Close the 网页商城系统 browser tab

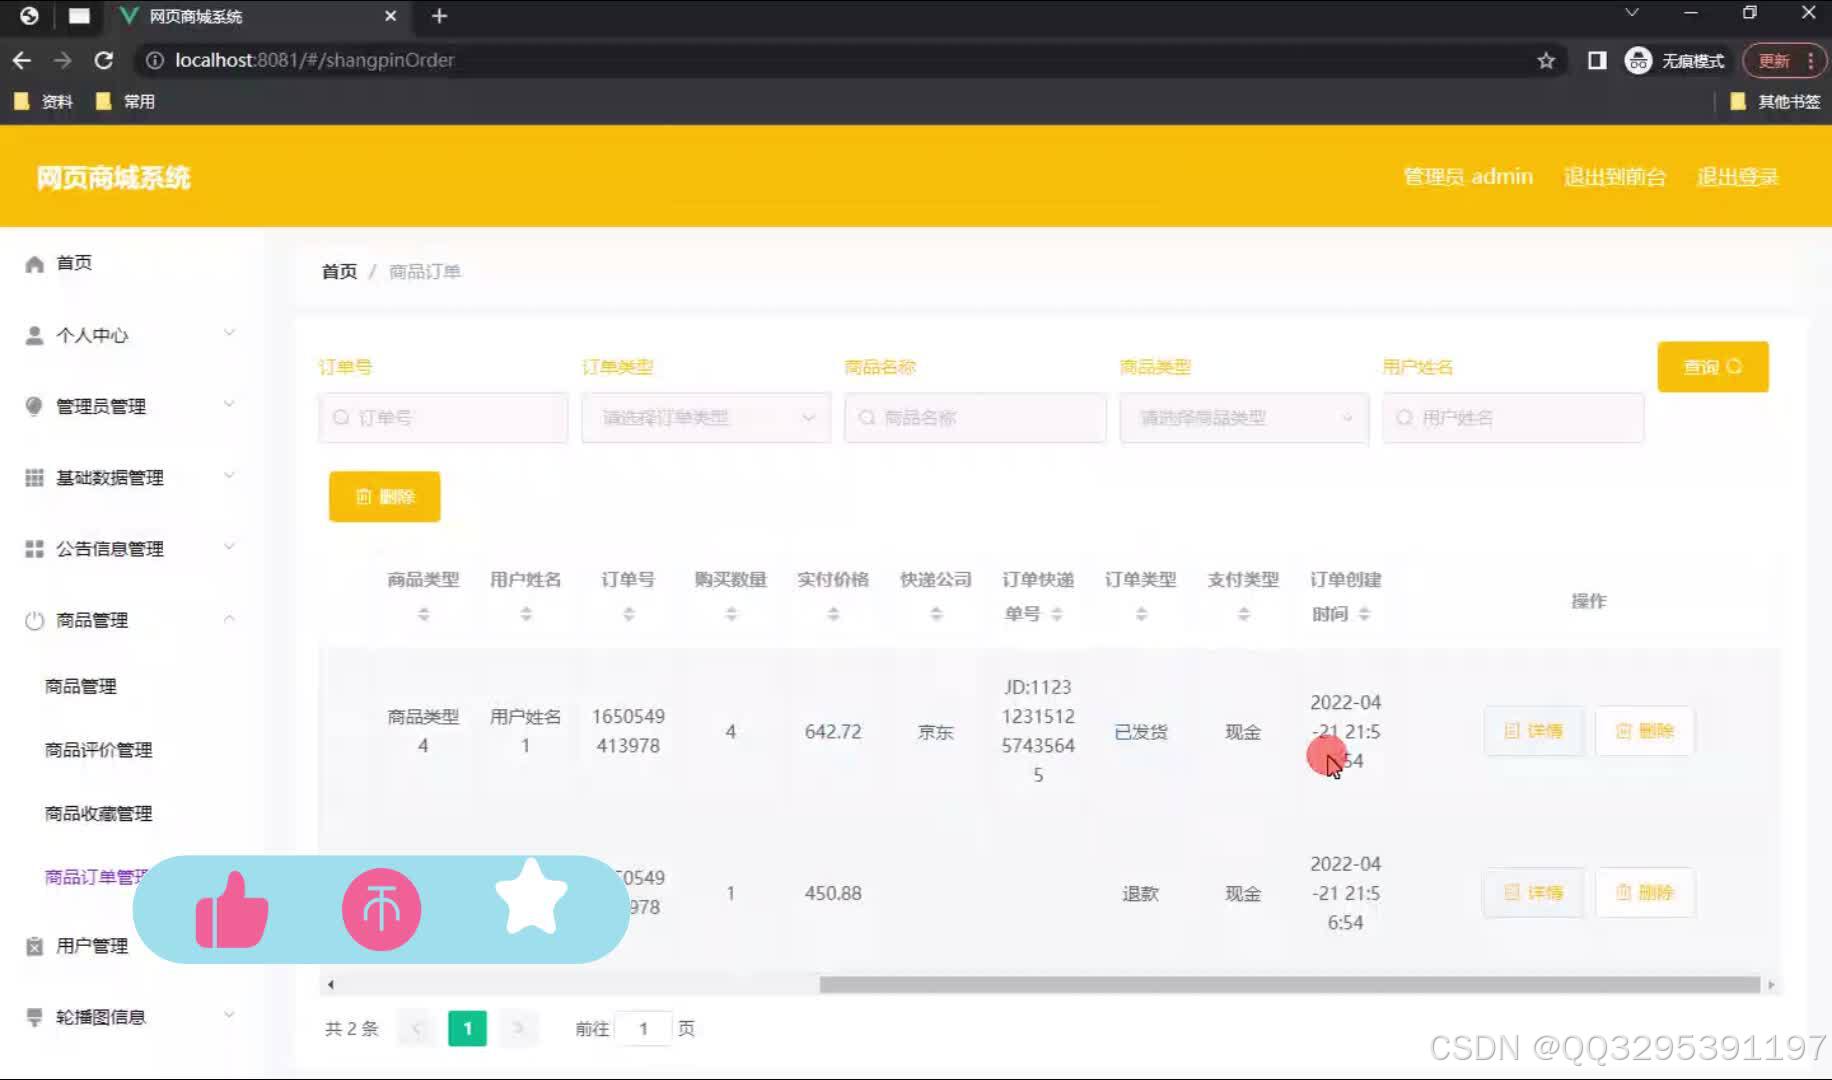391,16
